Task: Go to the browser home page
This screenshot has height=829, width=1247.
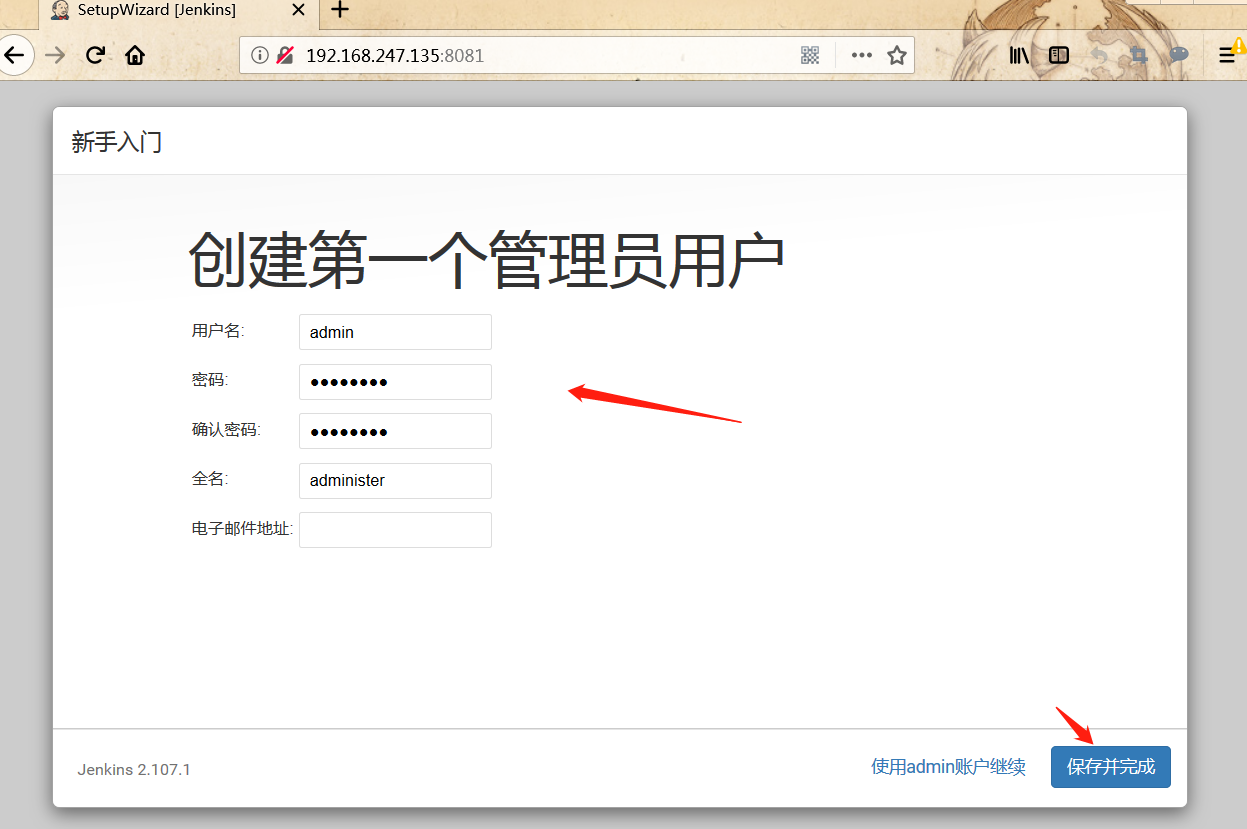Action: 135,55
